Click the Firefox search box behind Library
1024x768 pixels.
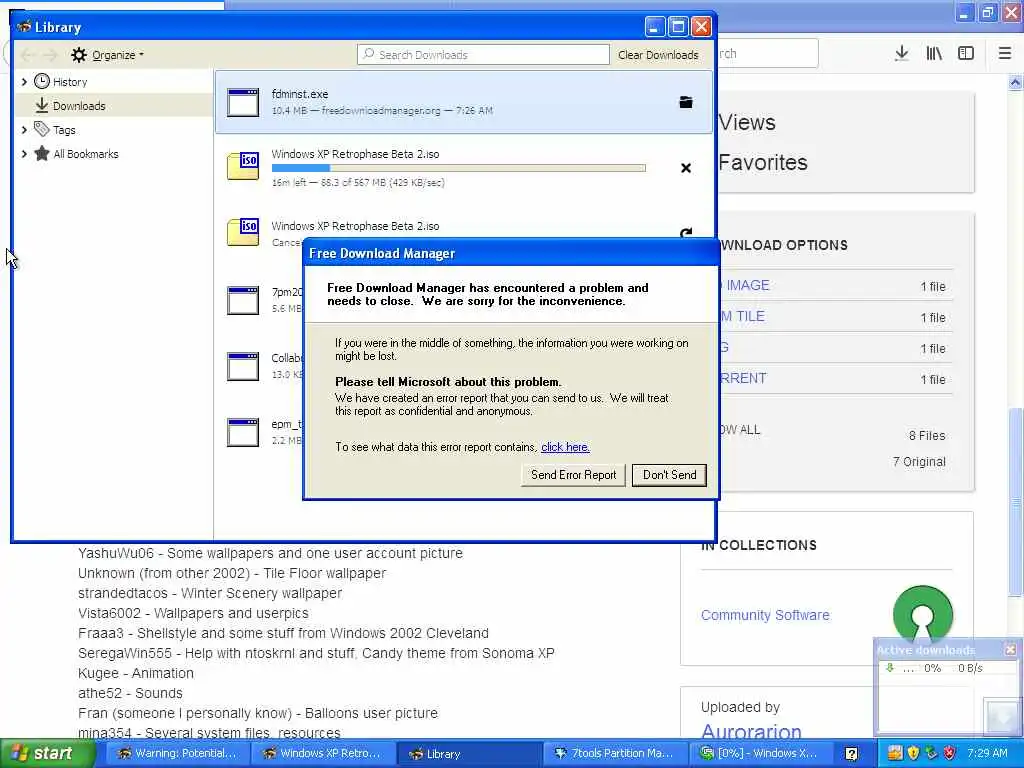point(767,54)
